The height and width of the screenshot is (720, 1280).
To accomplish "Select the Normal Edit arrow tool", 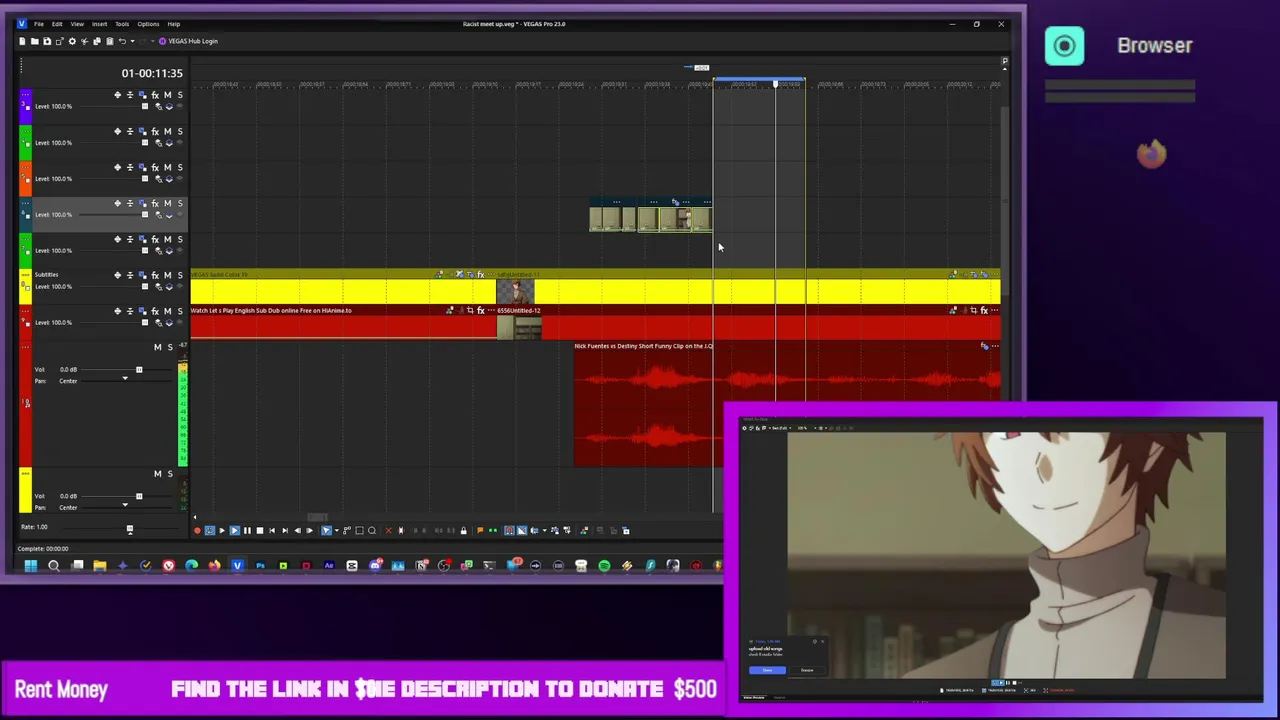I will click(326, 530).
